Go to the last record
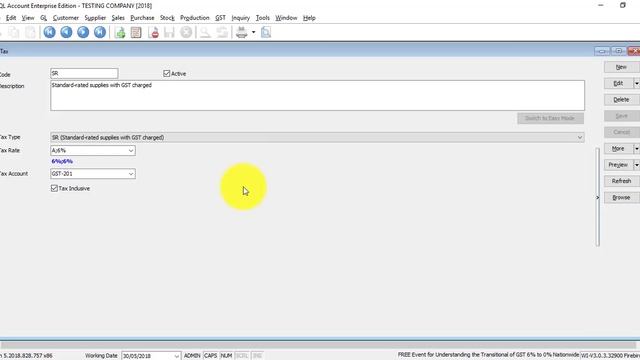 [100, 32]
